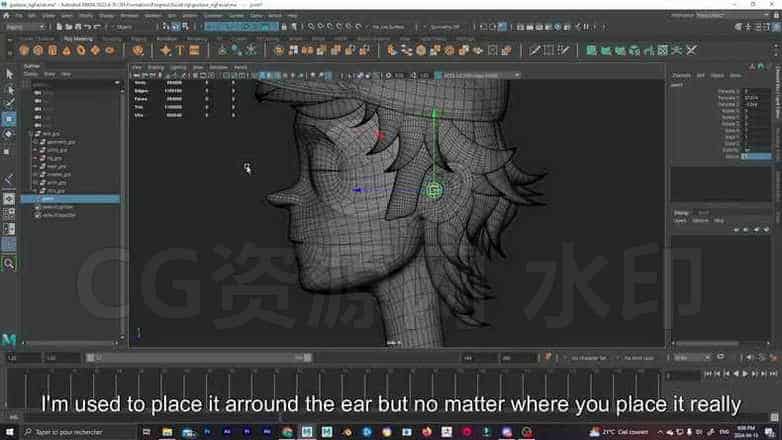
Task: Pick the Scale tool in toolbox
Action: (x=7, y=150)
